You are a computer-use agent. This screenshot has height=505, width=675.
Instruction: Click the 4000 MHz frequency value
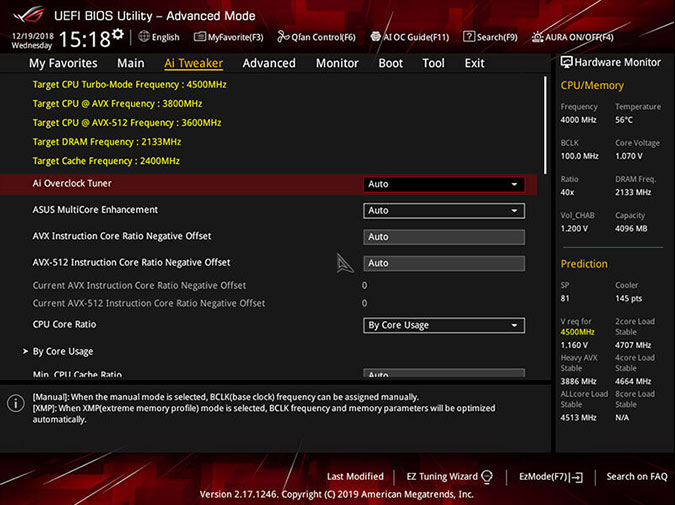point(578,120)
